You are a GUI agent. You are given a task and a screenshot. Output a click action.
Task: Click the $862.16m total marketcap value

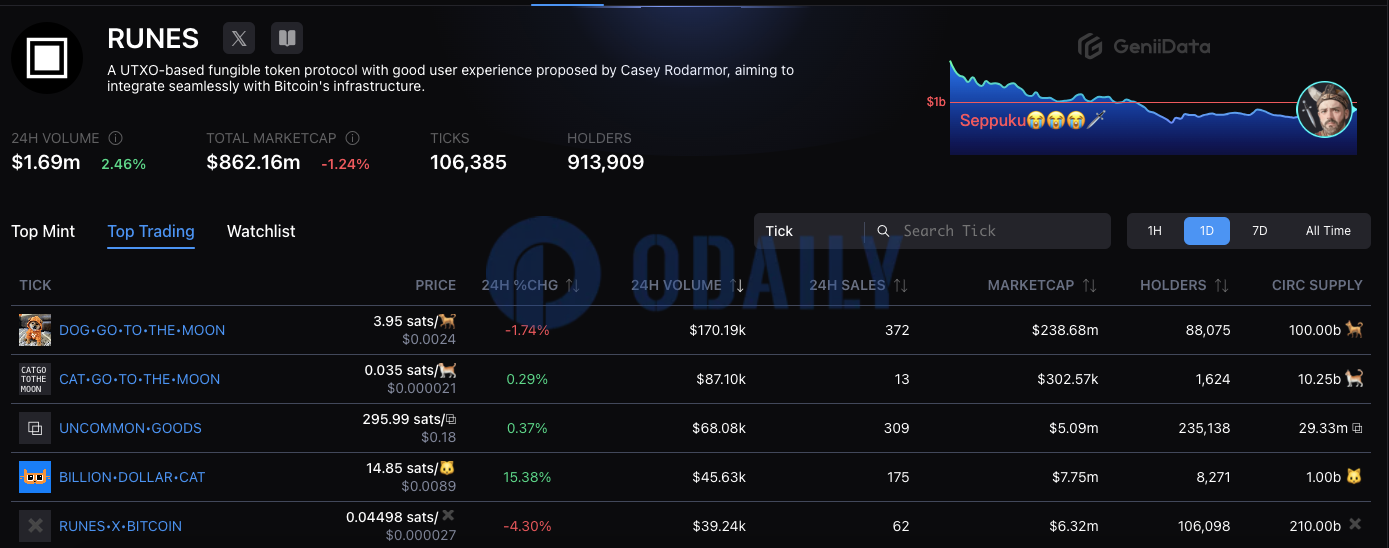click(x=253, y=162)
